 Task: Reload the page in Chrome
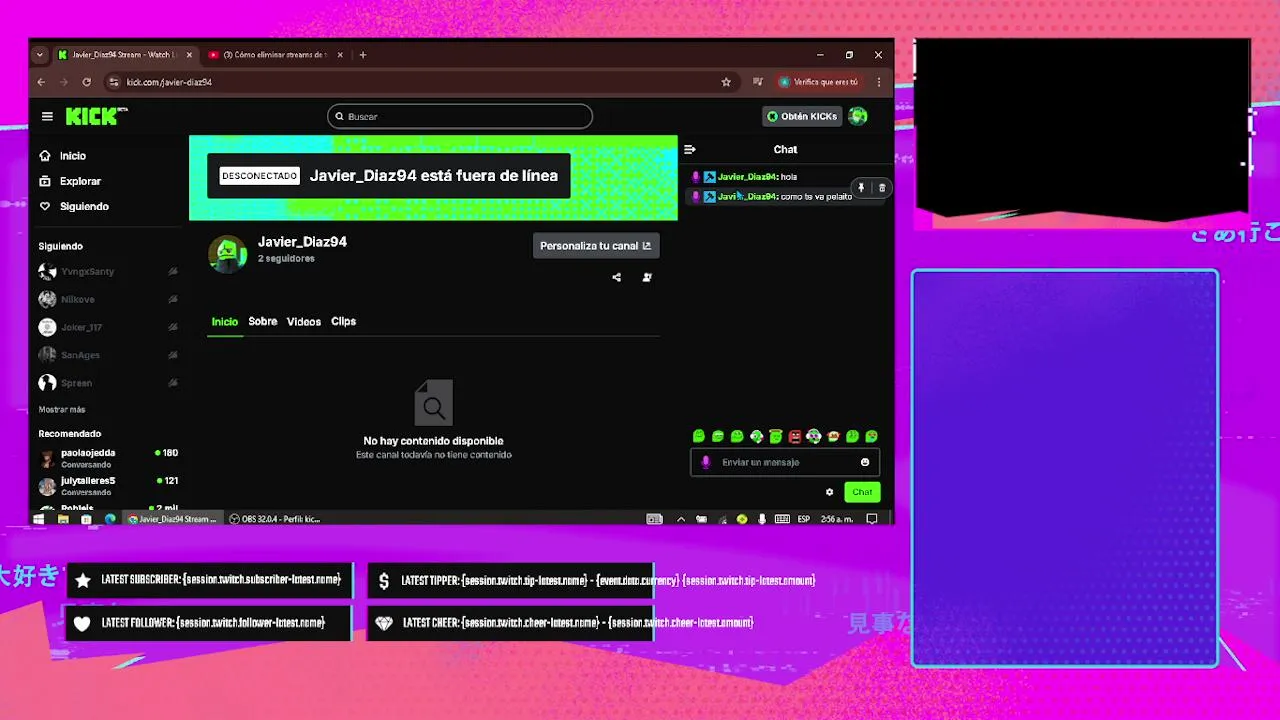(87, 82)
